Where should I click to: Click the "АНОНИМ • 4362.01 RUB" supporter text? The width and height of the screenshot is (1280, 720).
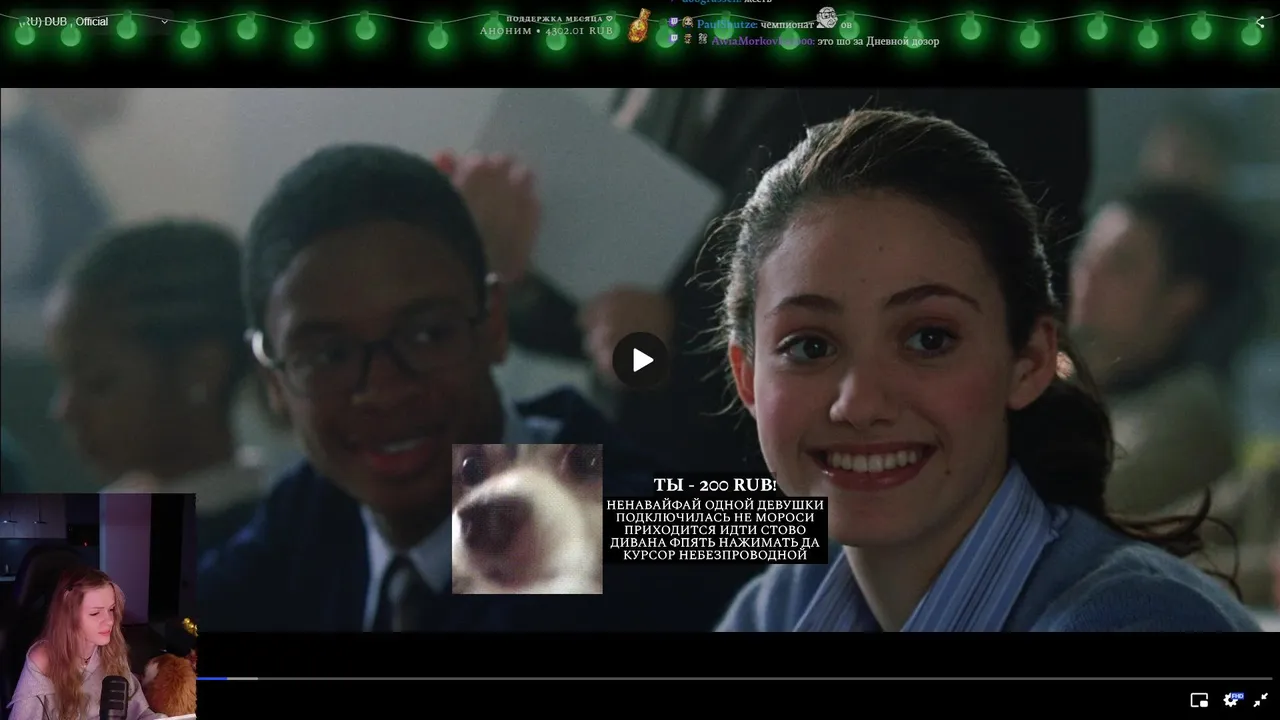pos(546,31)
